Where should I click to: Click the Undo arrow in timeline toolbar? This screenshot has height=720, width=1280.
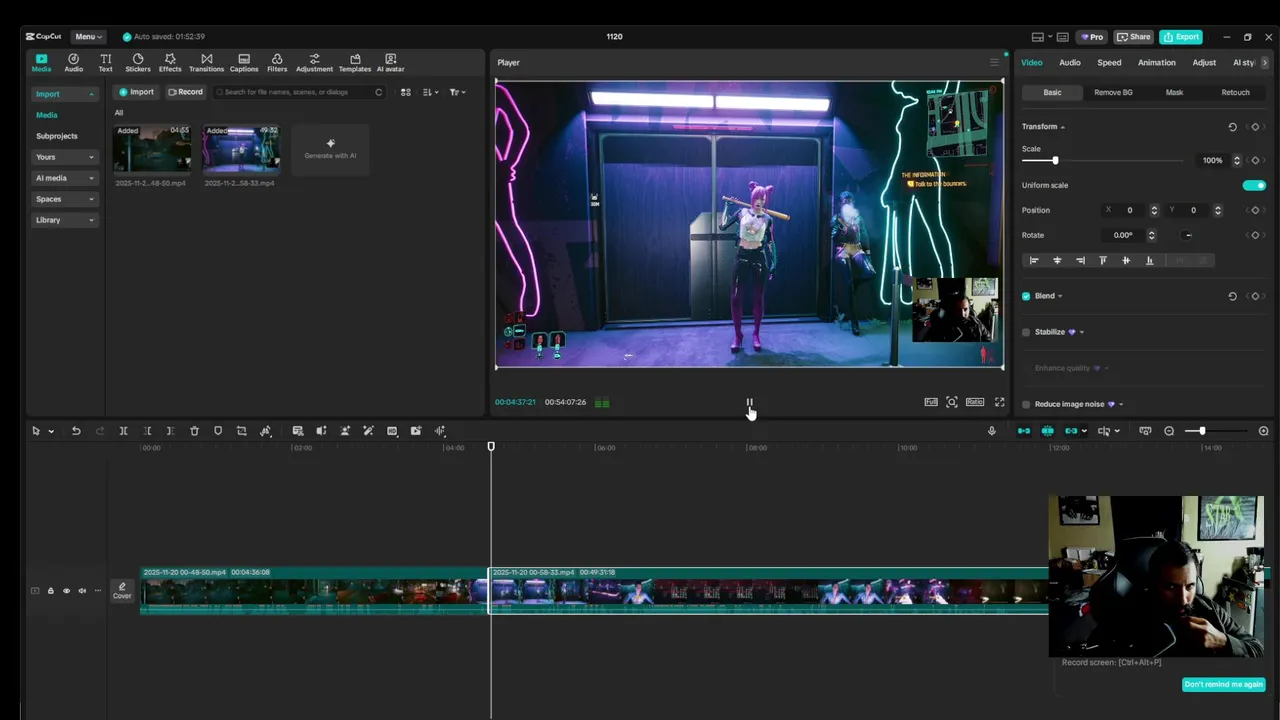click(76, 431)
